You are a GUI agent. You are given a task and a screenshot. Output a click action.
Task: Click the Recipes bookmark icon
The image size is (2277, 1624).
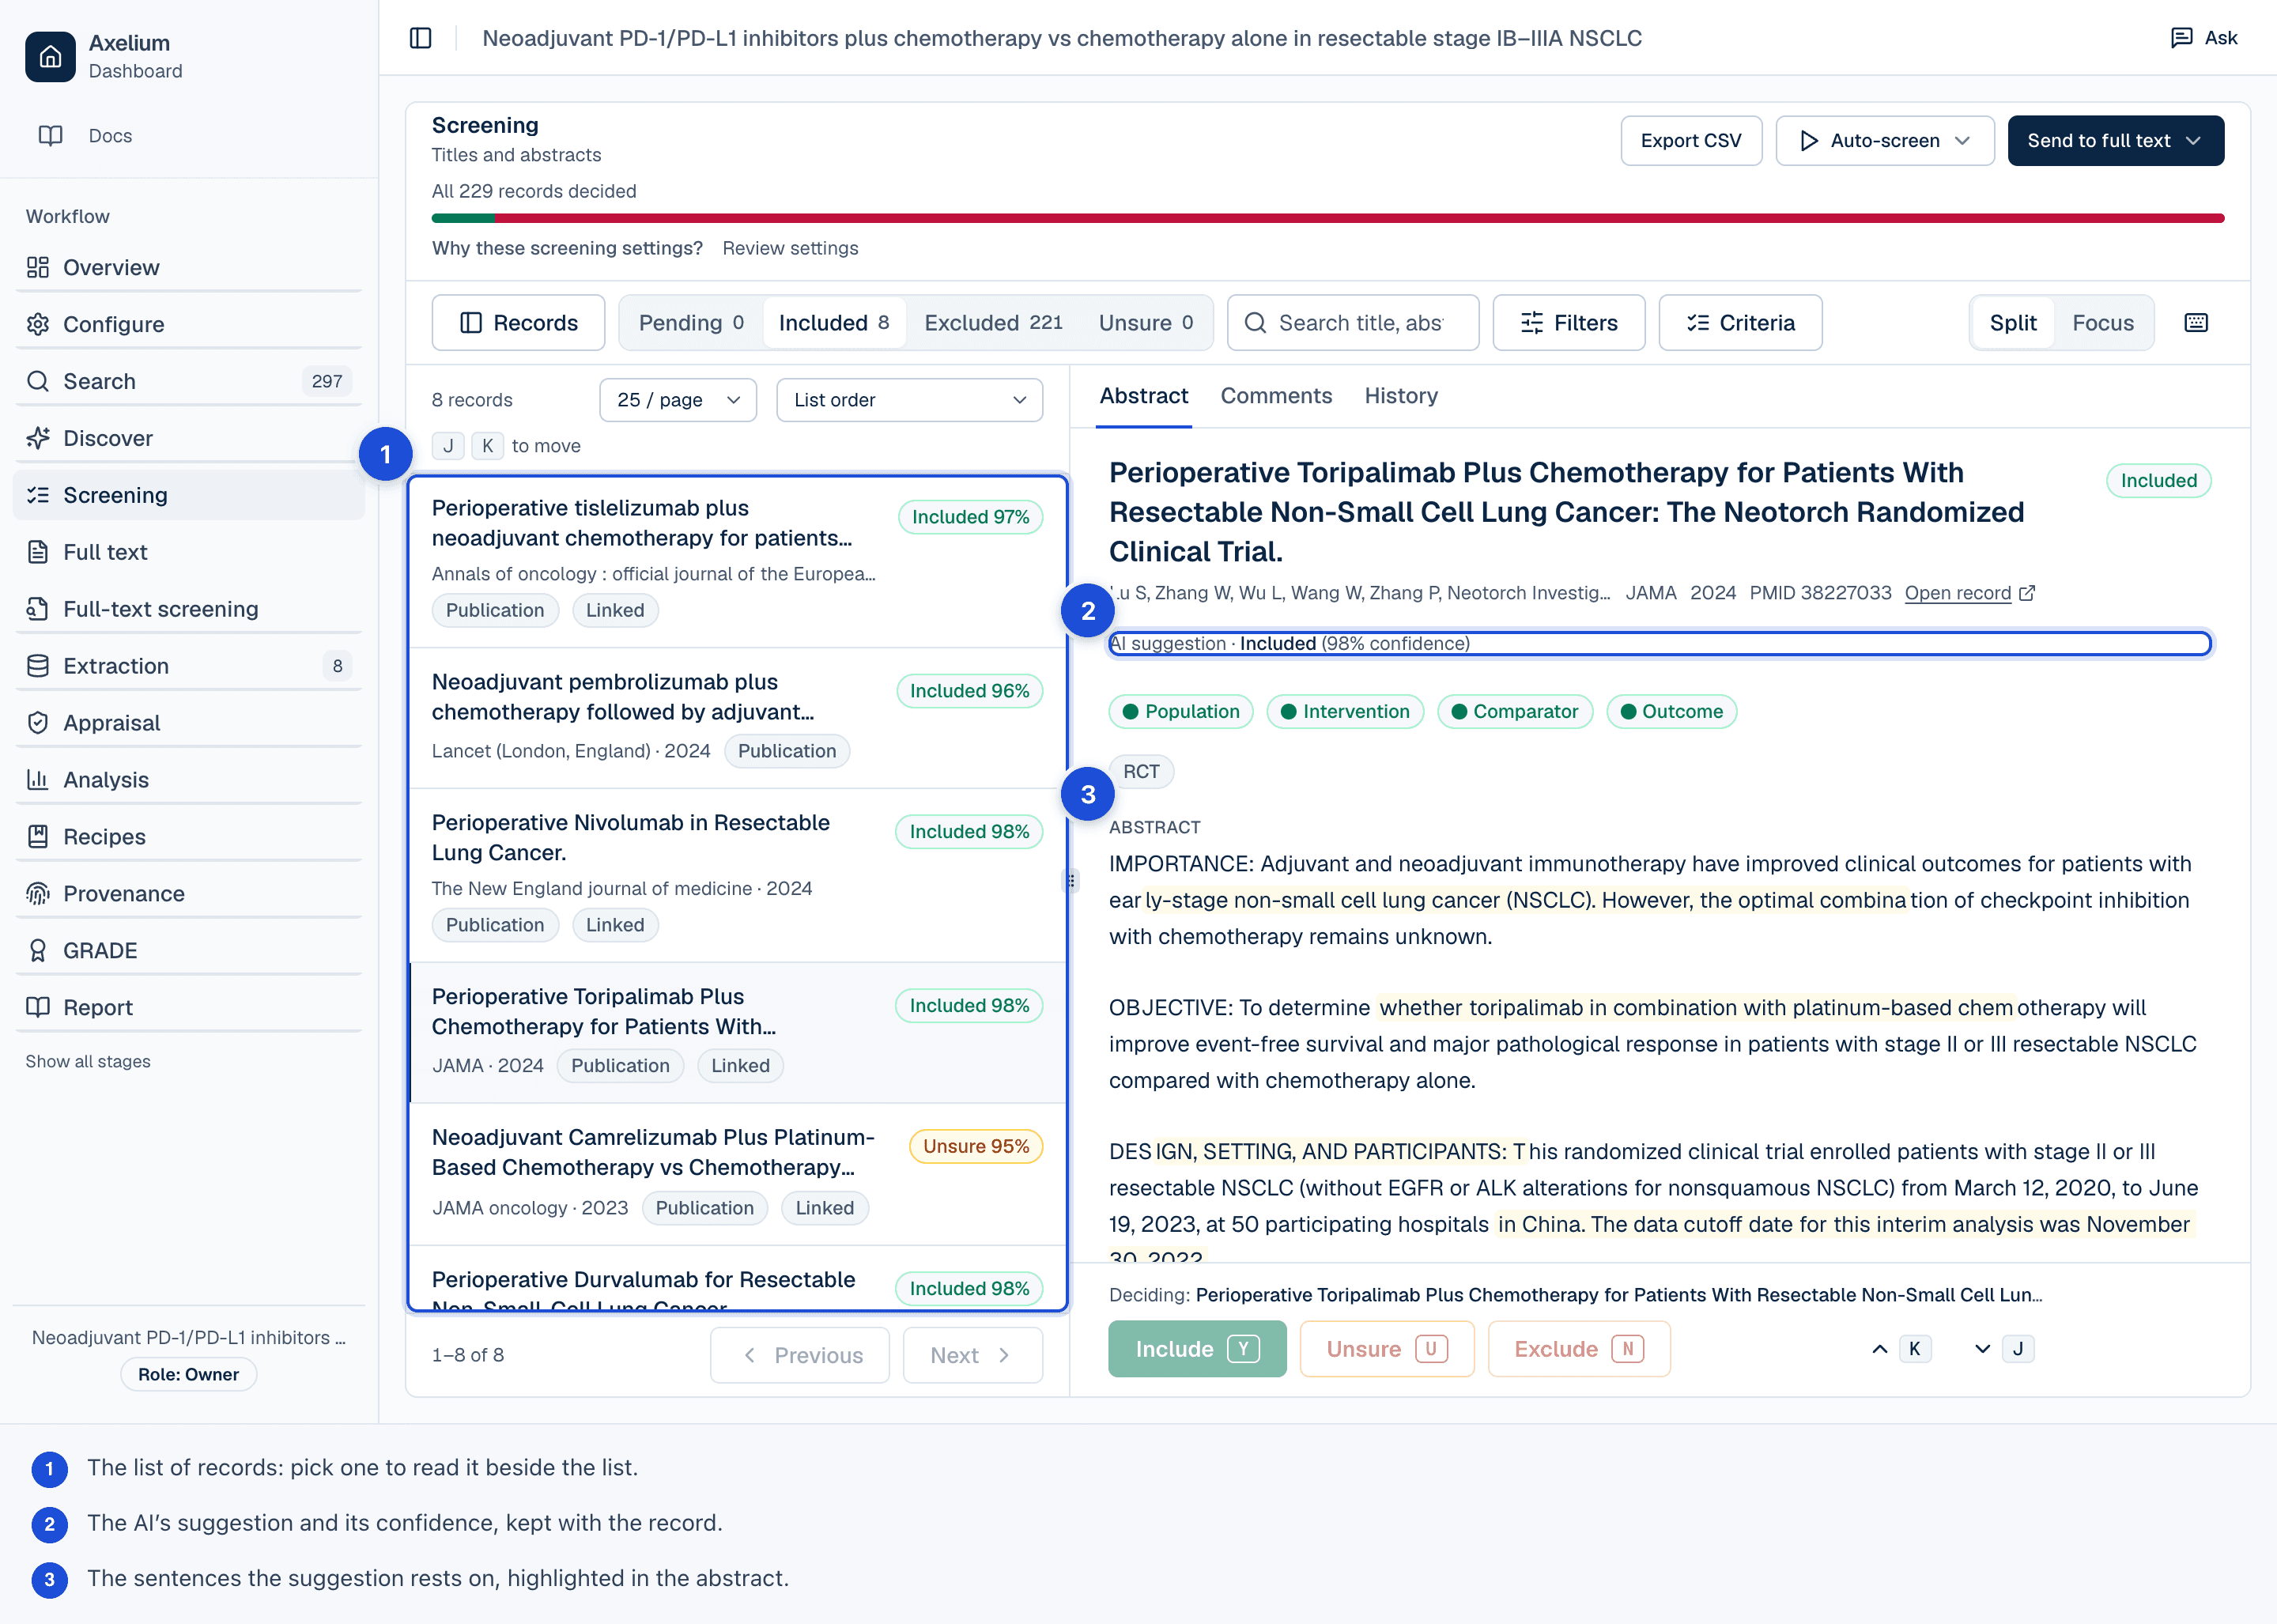pos(38,836)
